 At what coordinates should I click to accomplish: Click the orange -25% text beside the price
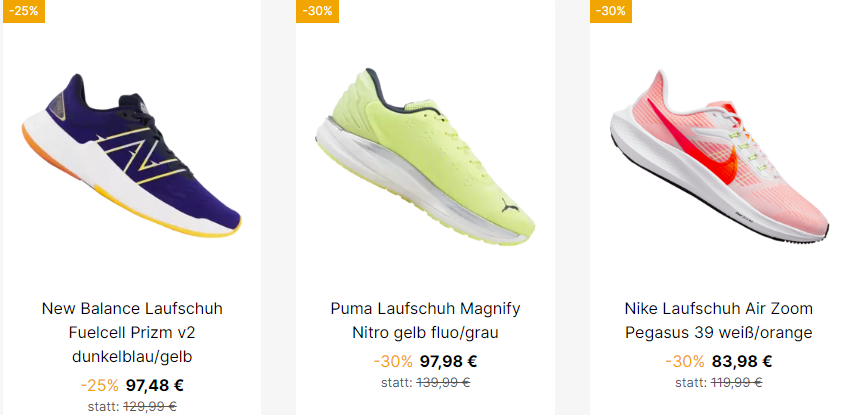click(99, 385)
